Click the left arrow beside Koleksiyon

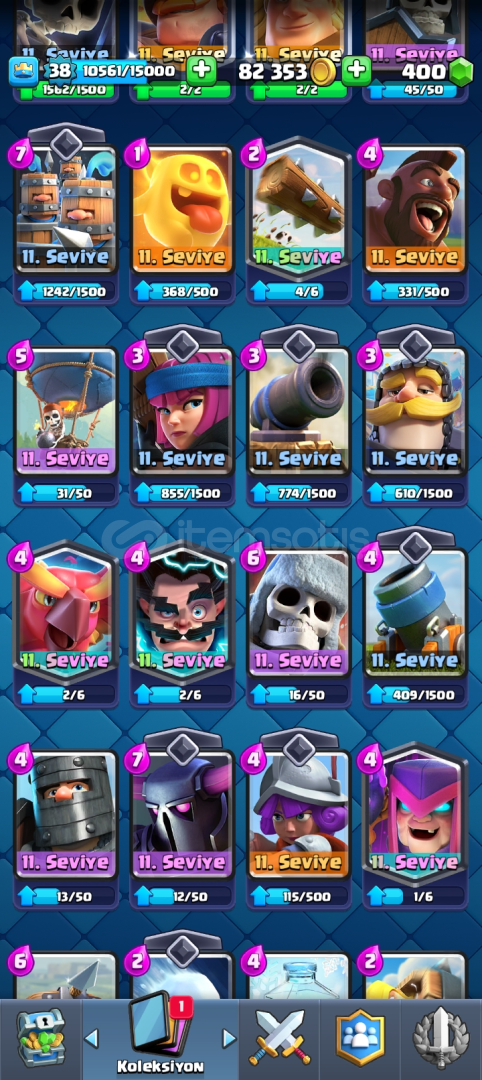pyautogui.click(x=92, y=1038)
